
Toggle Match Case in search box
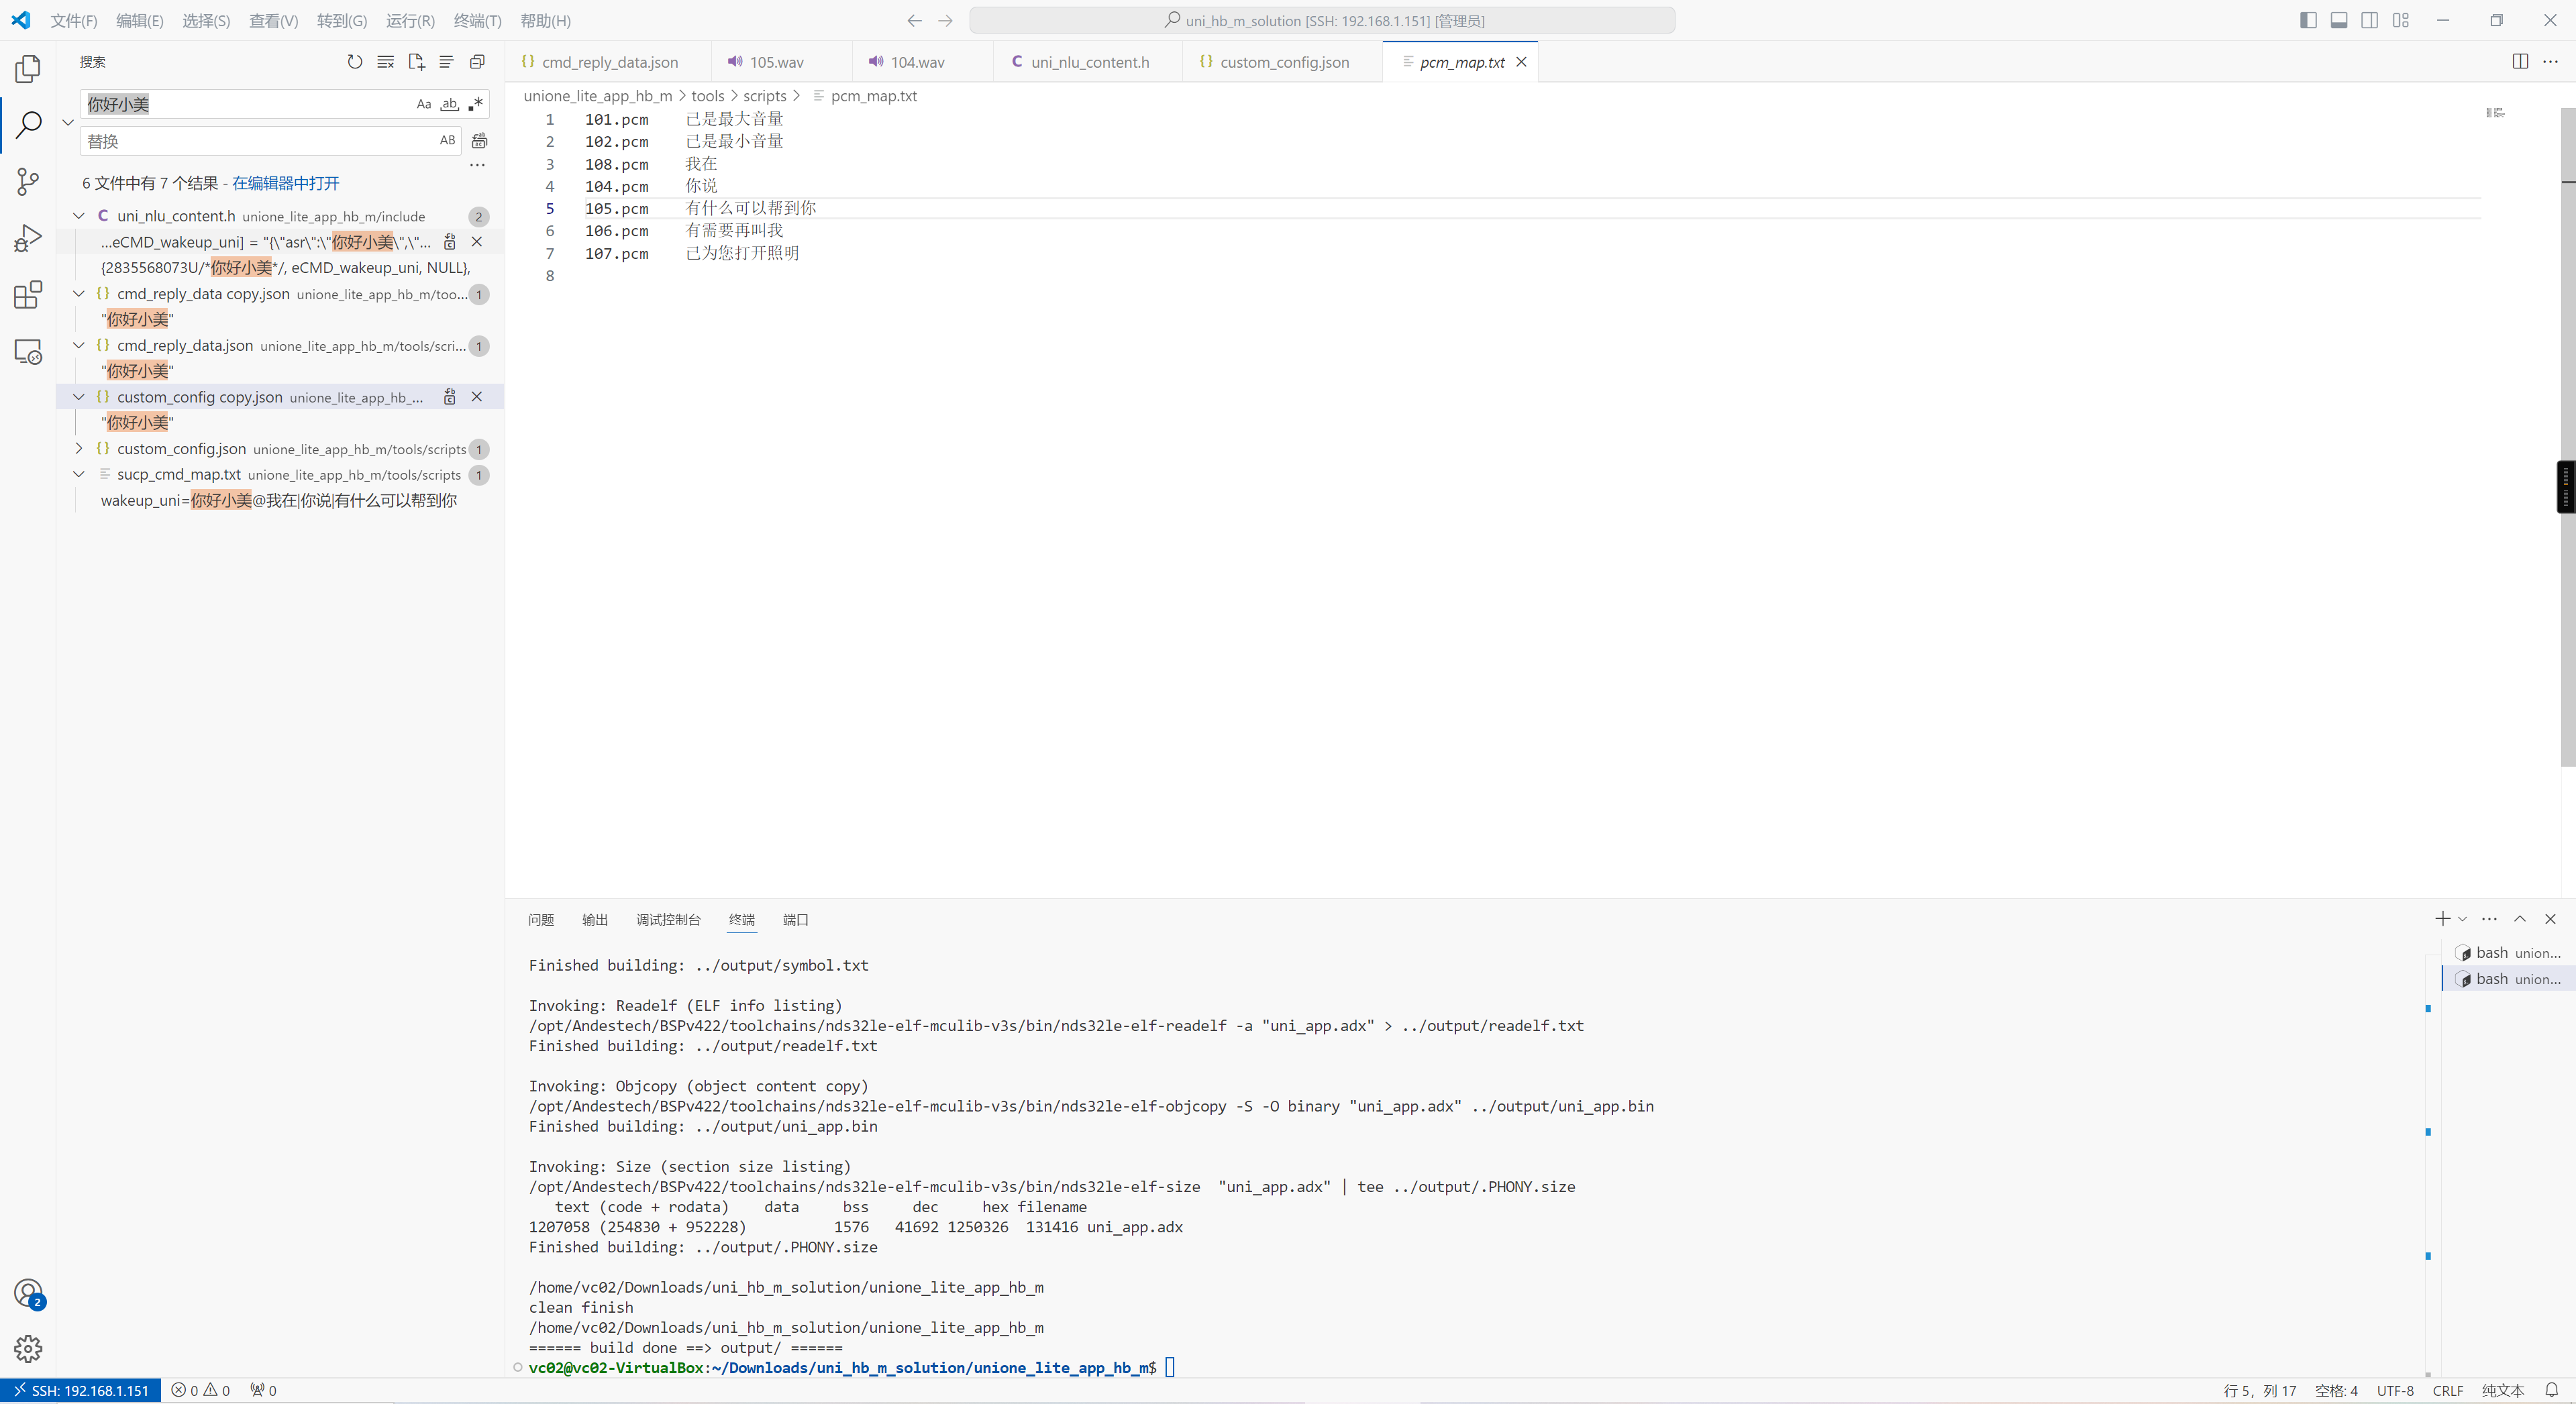tap(424, 104)
